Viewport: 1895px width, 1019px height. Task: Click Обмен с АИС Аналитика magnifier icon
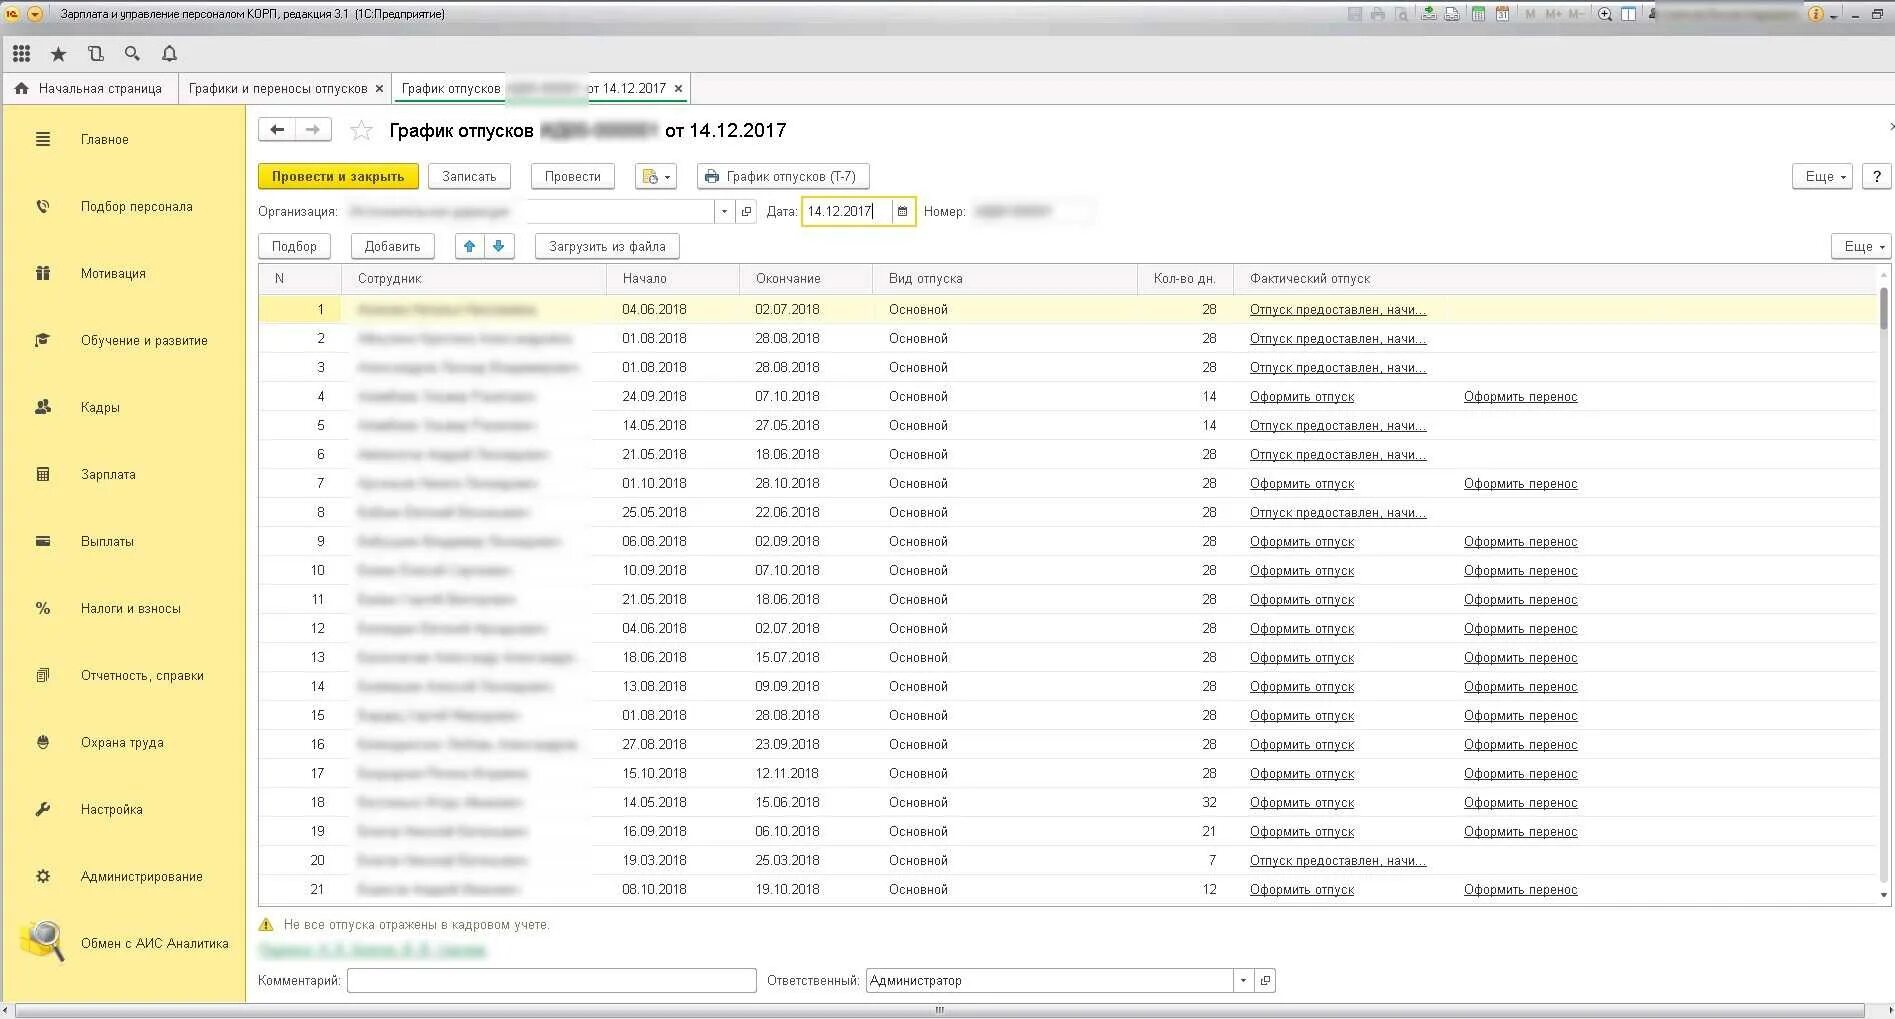(43, 941)
